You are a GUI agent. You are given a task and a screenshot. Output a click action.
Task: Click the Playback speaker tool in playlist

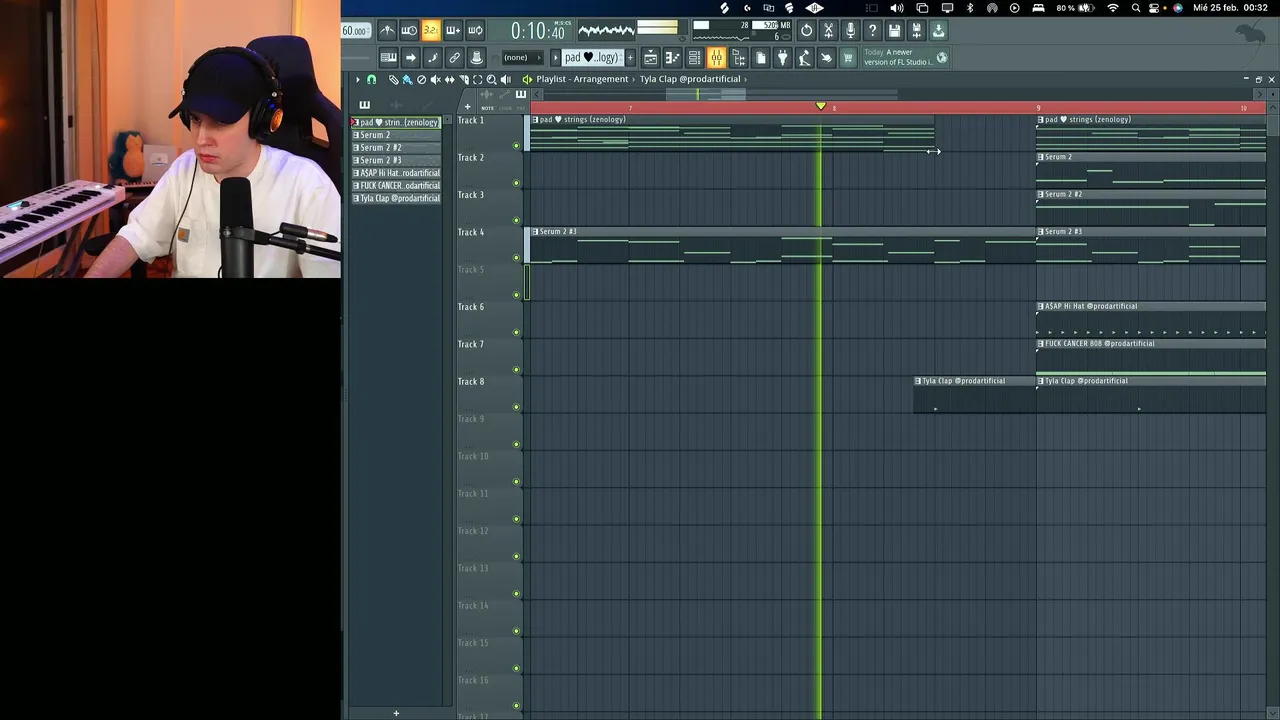tap(505, 79)
